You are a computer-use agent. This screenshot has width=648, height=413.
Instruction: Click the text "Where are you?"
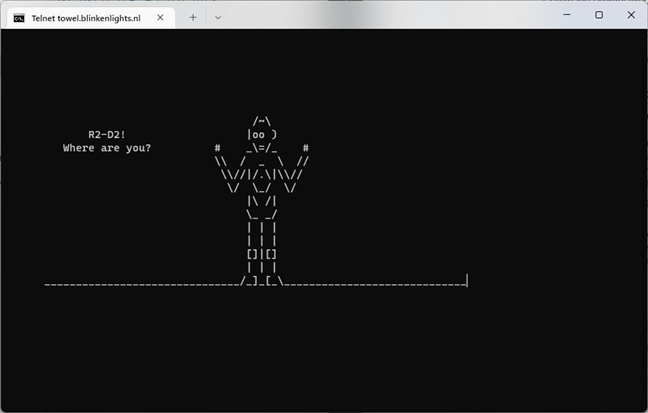(x=107, y=148)
